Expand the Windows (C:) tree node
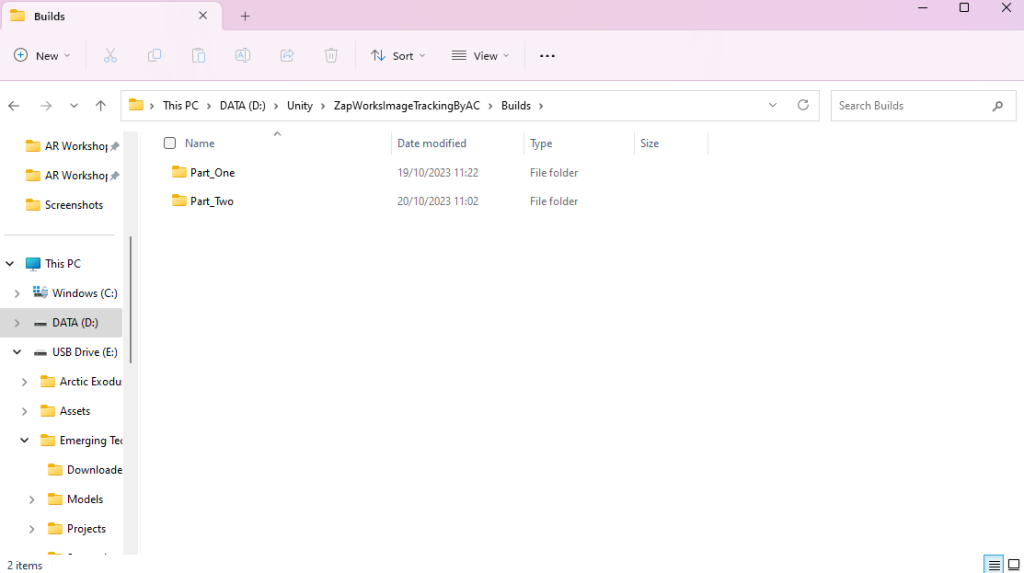 (x=17, y=293)
